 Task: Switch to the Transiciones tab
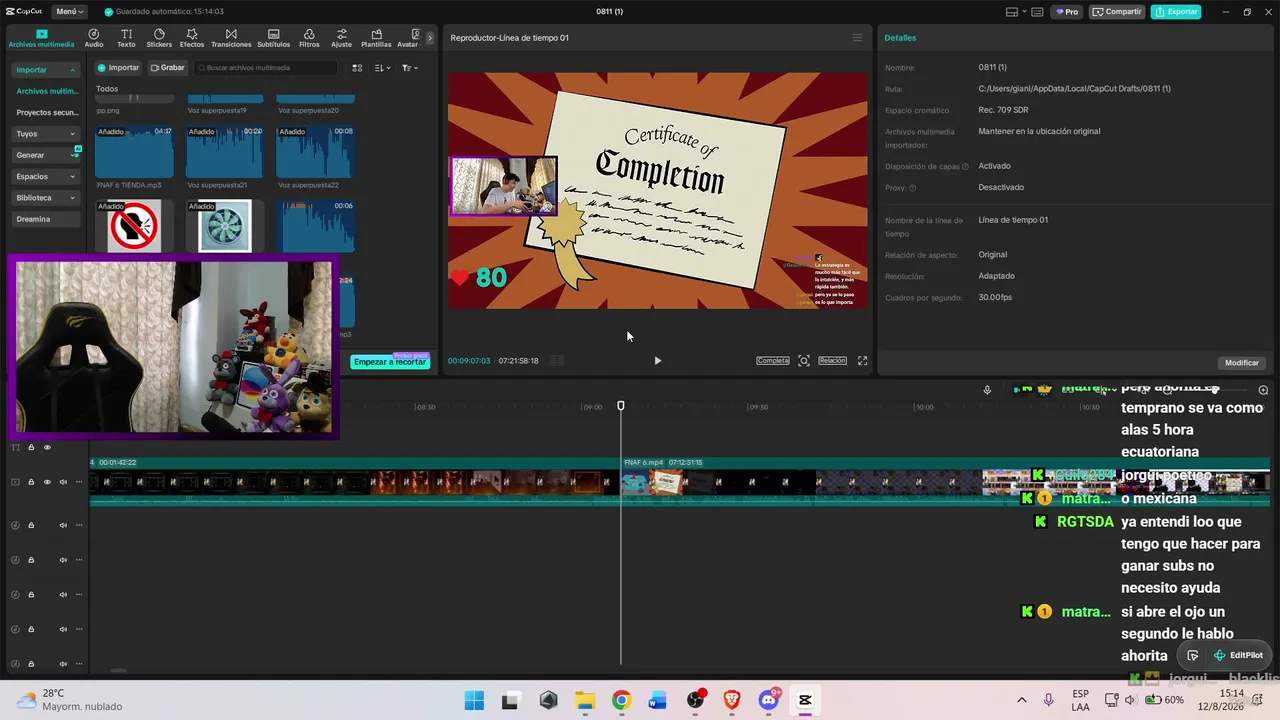coord(231,38)
